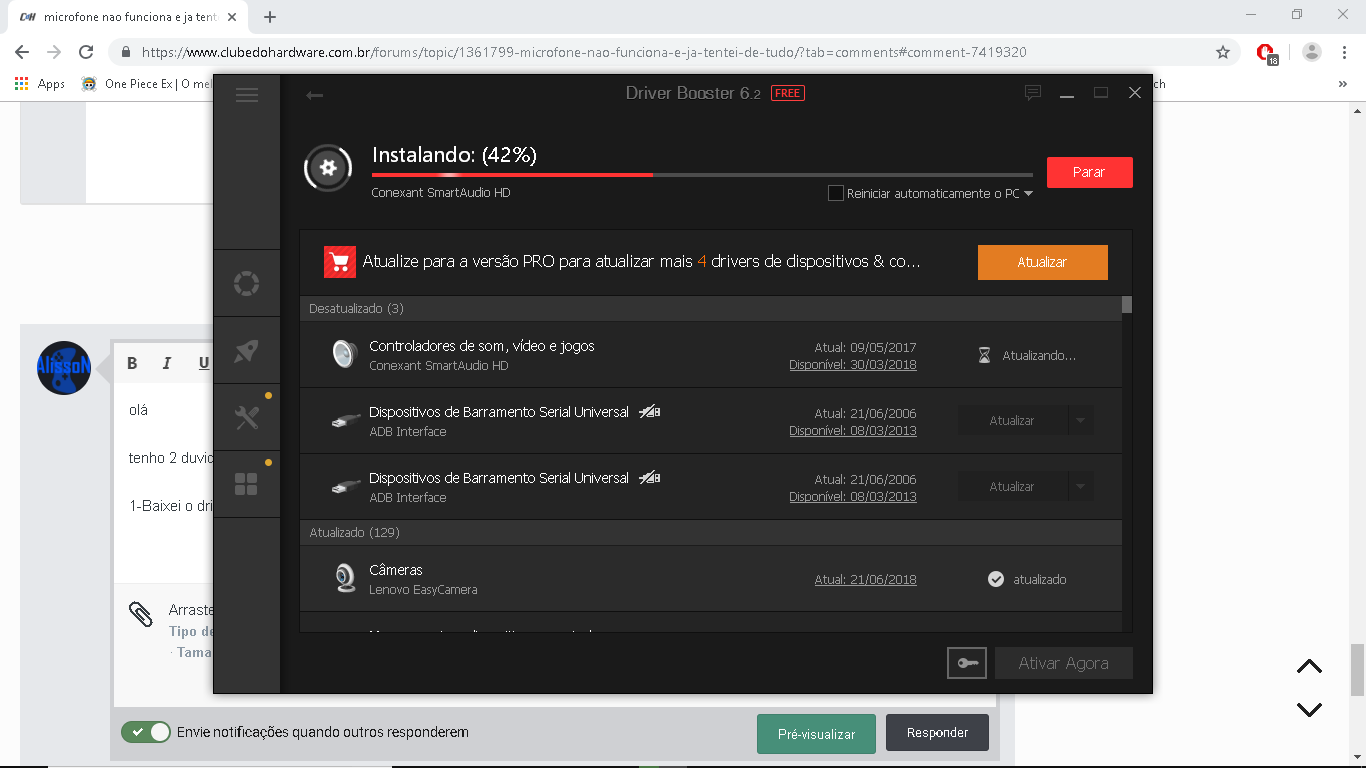
Task: Click the driver list scrollbar thumb
Action: 1127,304
